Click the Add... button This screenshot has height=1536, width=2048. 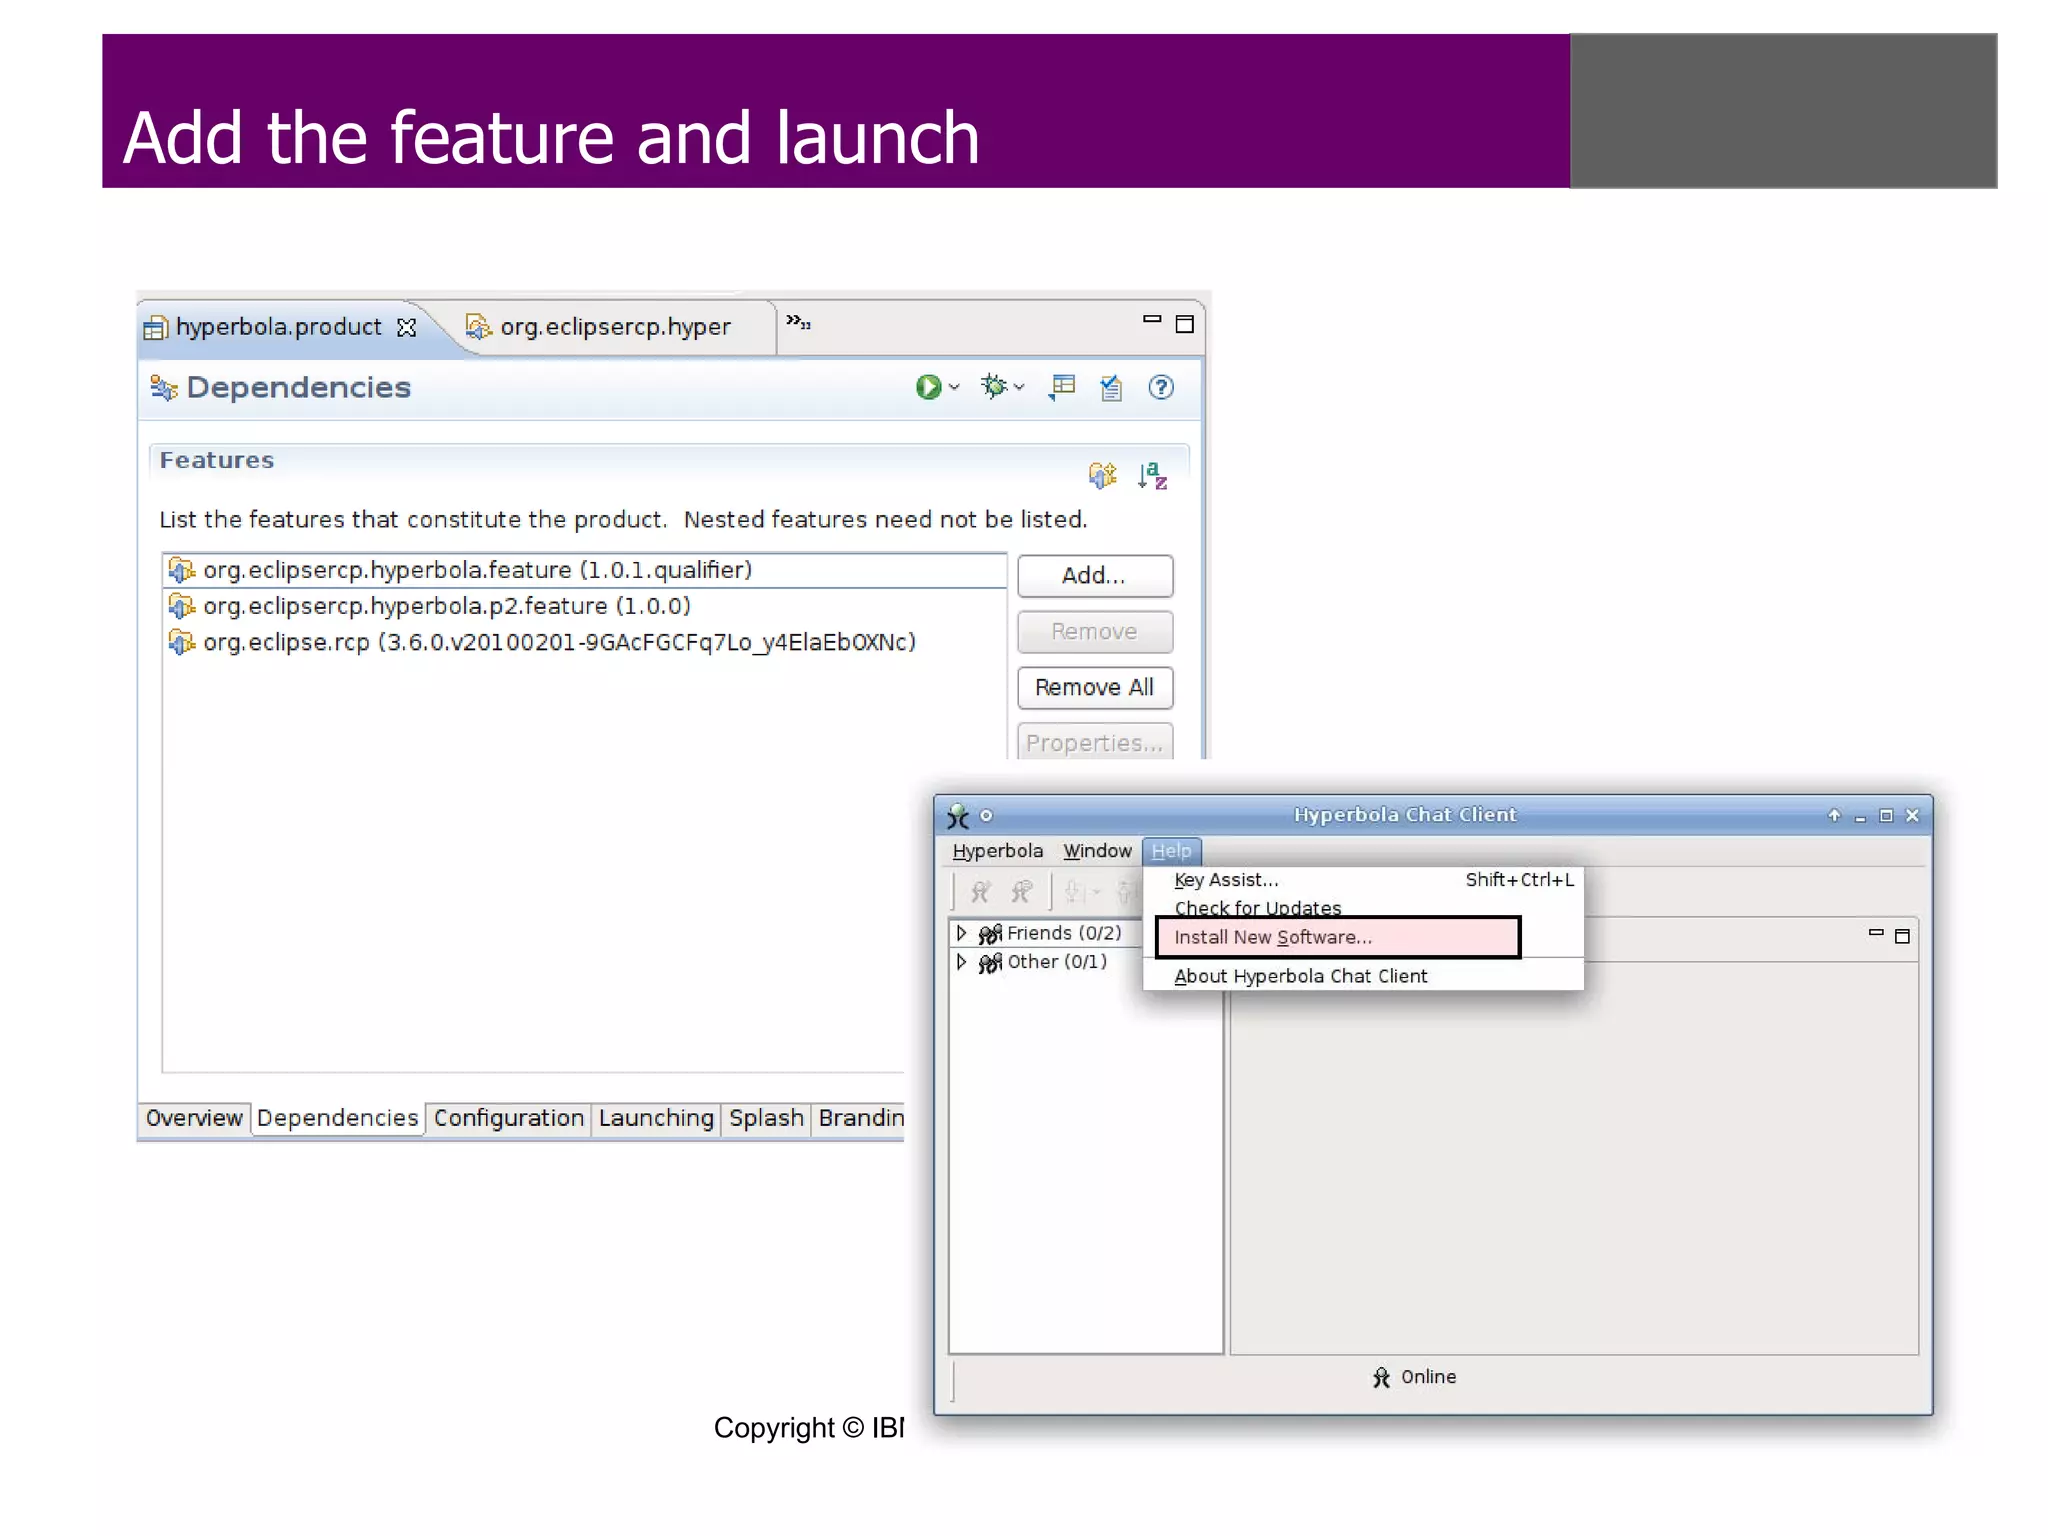click(1095, 576)
